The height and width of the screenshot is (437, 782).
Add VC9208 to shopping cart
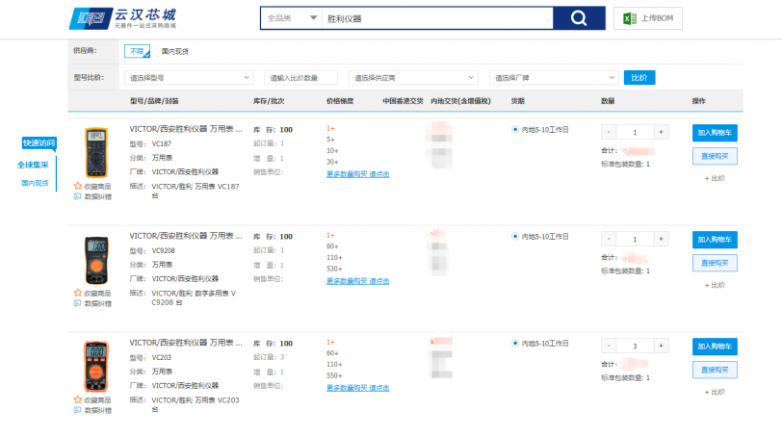(715, 239)
